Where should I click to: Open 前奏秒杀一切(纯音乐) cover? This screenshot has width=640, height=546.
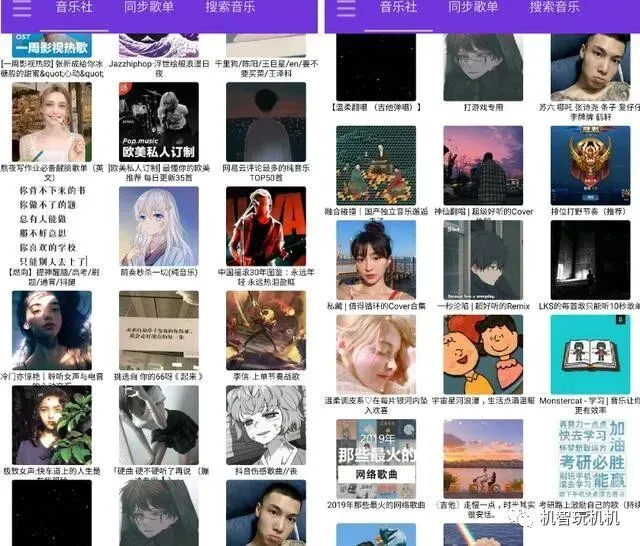159,226
